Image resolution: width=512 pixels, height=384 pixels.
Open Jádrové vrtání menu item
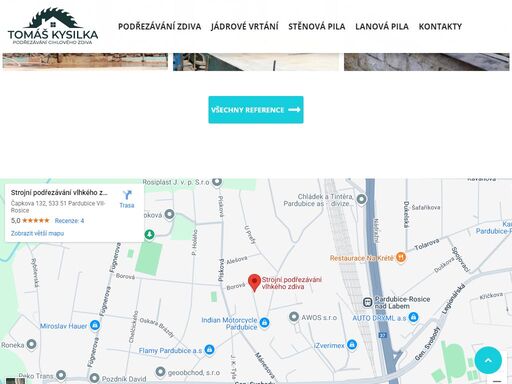pyautogui.click(x=245, y=26)
